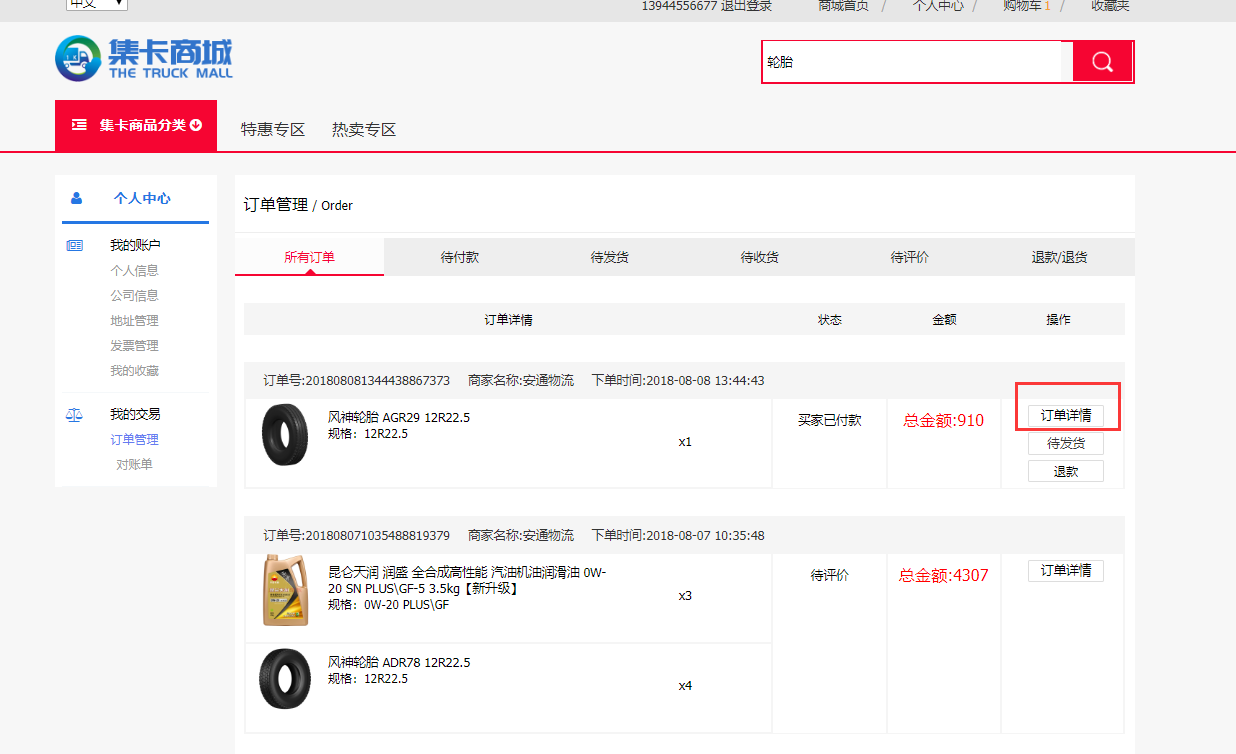Select the 待评价 orders tab
This screenshot has width=1236, height=754.
[909, 257]
